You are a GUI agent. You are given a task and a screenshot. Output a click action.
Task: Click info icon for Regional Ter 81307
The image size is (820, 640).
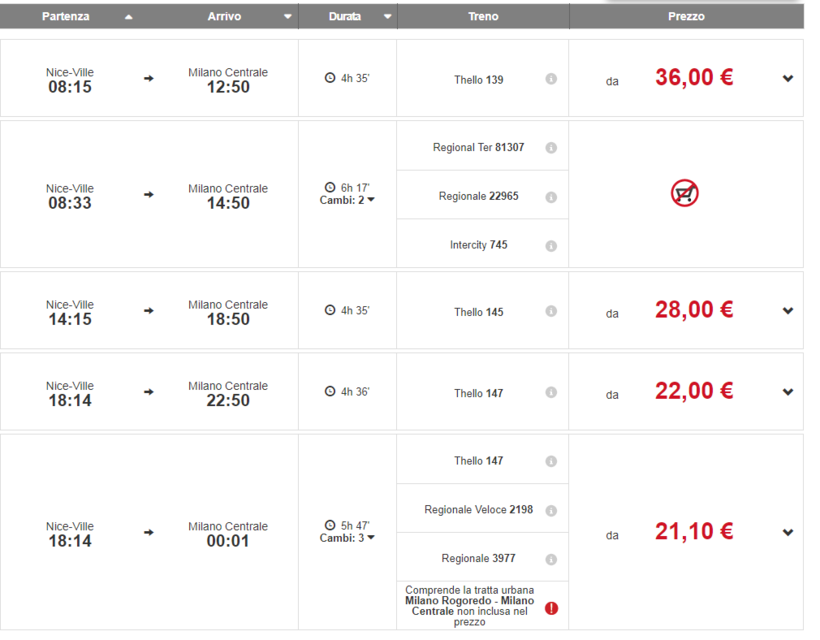click(551, 148)
